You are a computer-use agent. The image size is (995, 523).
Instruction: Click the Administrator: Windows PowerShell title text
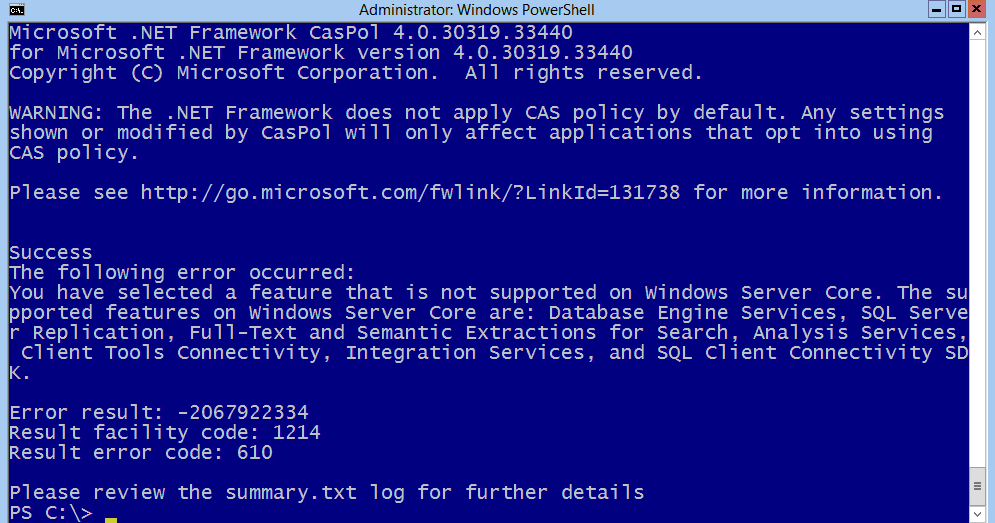[x=477, y=10]
